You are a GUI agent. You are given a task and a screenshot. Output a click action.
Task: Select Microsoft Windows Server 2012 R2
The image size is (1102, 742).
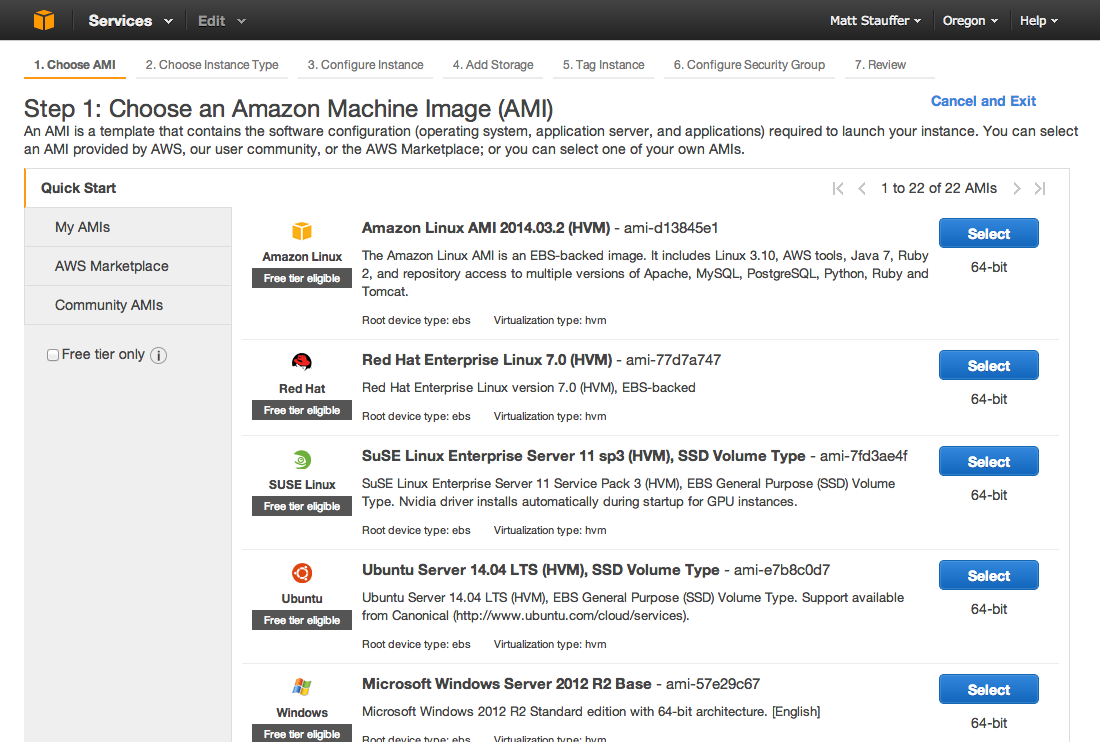pyautogui.click(x=988, y=689)
